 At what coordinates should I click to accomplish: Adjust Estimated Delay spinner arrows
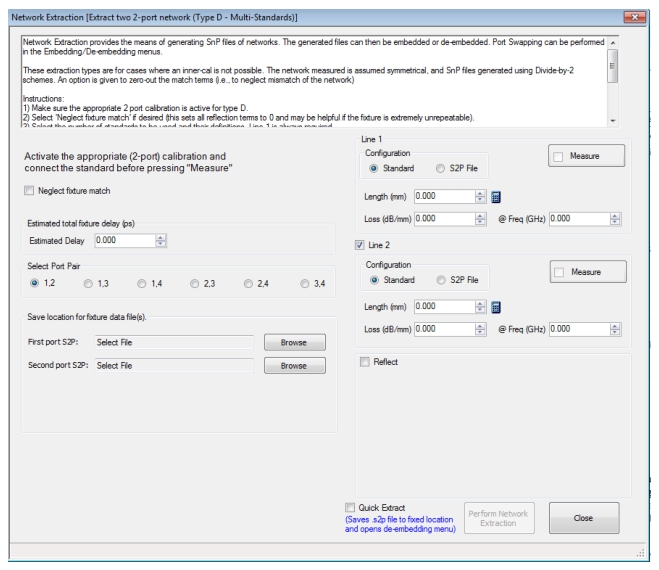[161, 240]
